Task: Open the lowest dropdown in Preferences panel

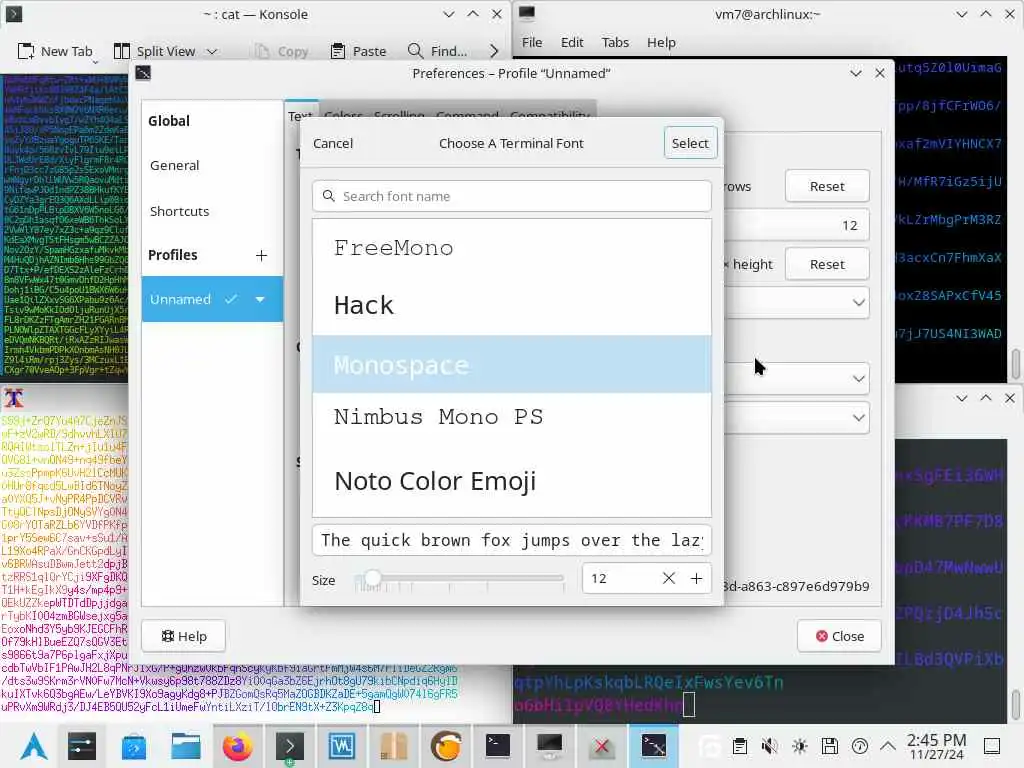Action: click(x=858, y=418)
